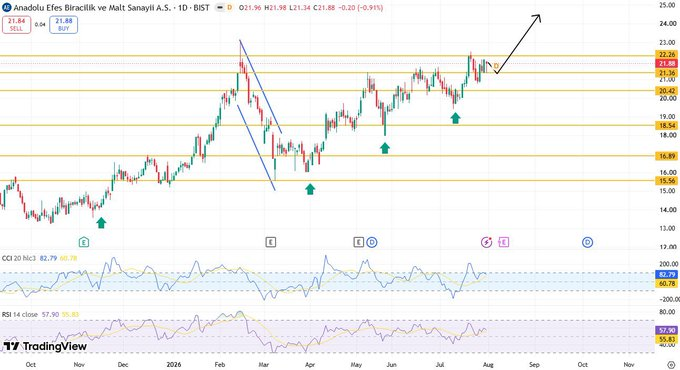This screenshot has width=680, height=370.
Task: Select the 16.89 horizontal line price label
Action: (667, 156)
